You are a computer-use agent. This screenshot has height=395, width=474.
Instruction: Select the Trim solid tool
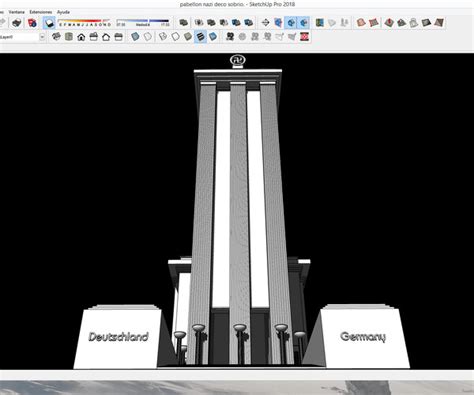236,23
